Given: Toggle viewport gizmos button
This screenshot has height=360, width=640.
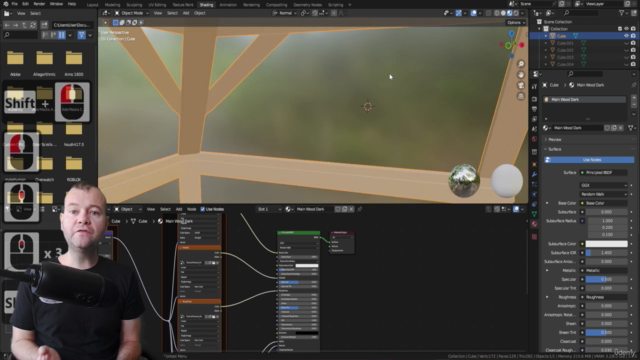Looking at the screenshot, I should tap(458, 13).
